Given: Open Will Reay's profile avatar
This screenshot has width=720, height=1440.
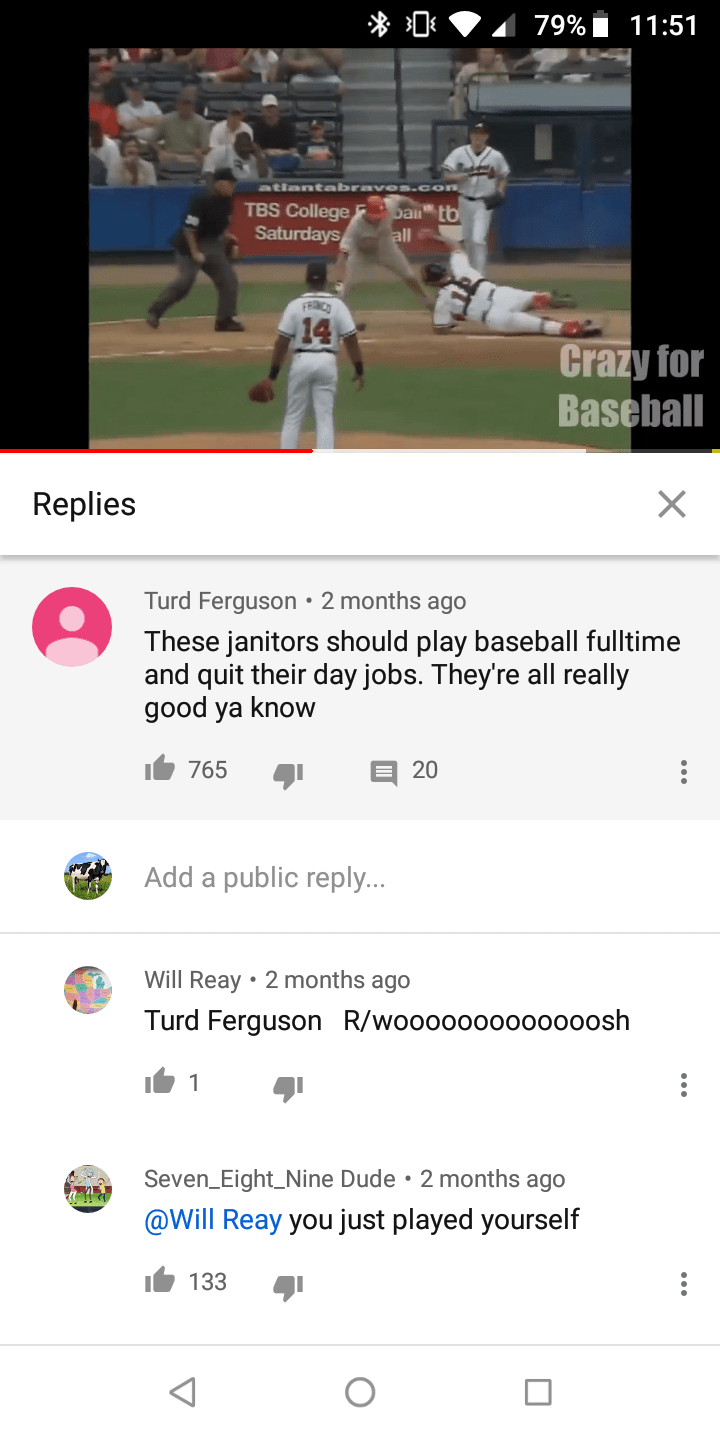Looking at the screenshot, I should 88,990.
